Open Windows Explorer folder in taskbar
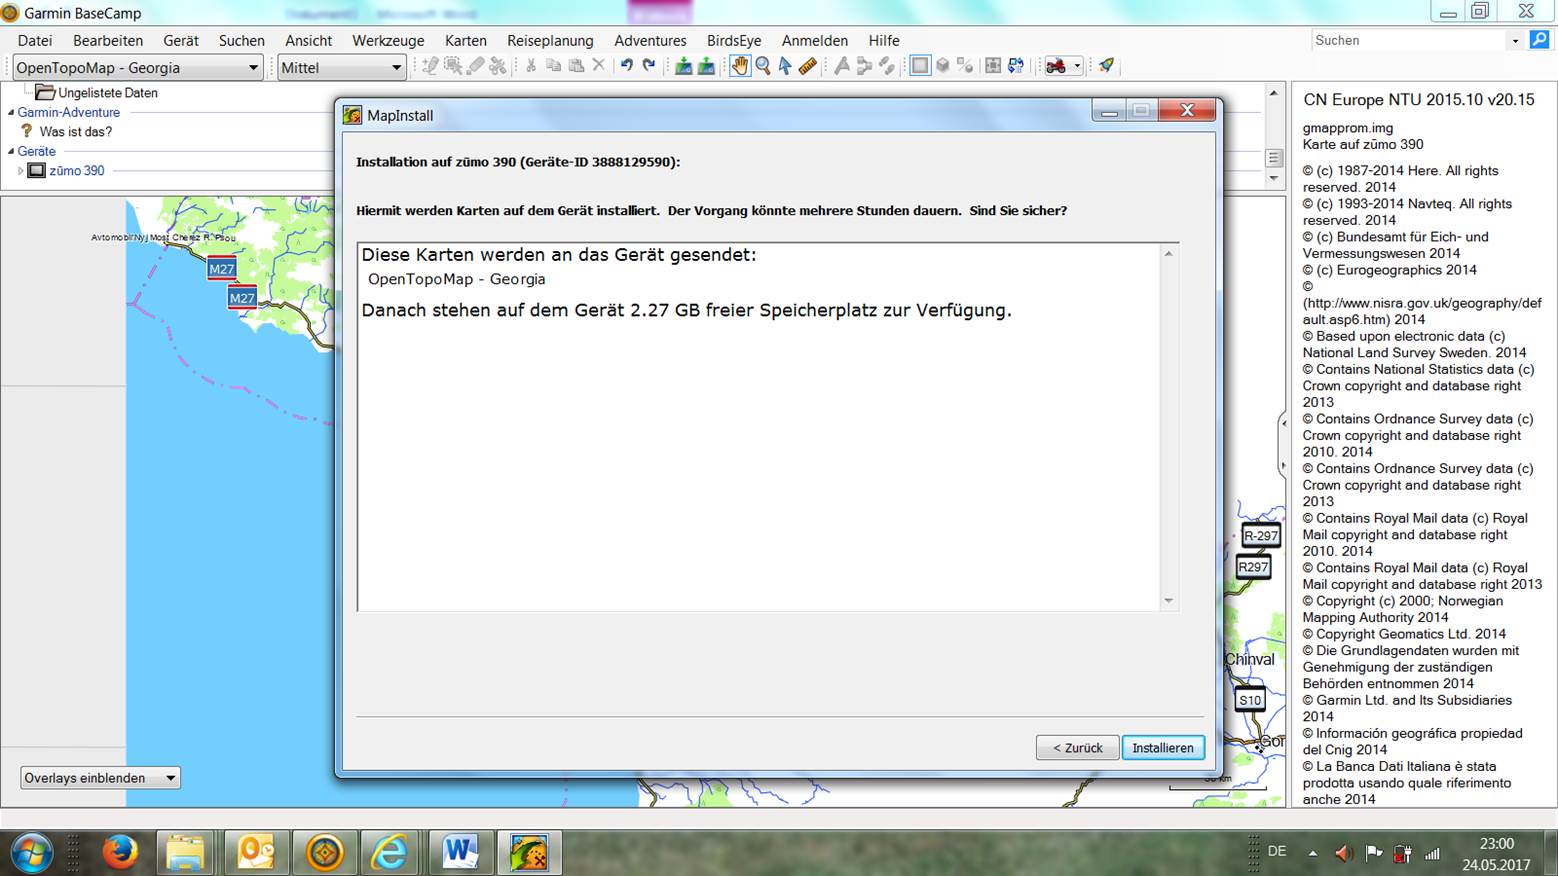 (185, 853)
